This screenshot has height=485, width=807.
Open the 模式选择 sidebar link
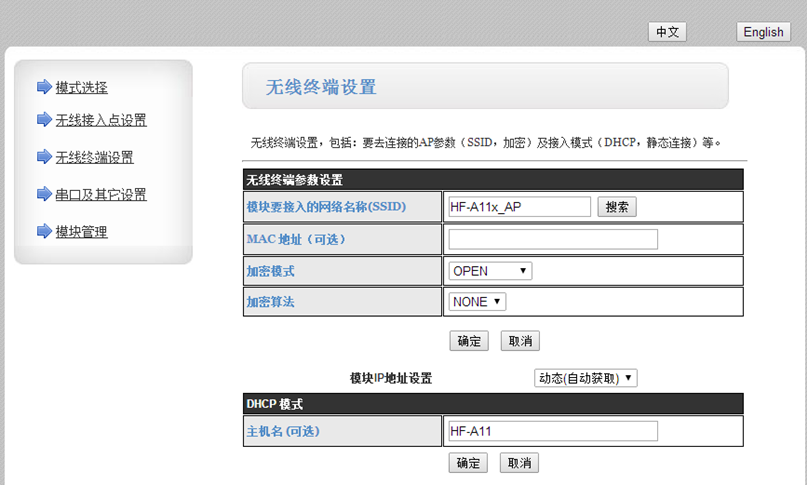click(x=81, y=88)
